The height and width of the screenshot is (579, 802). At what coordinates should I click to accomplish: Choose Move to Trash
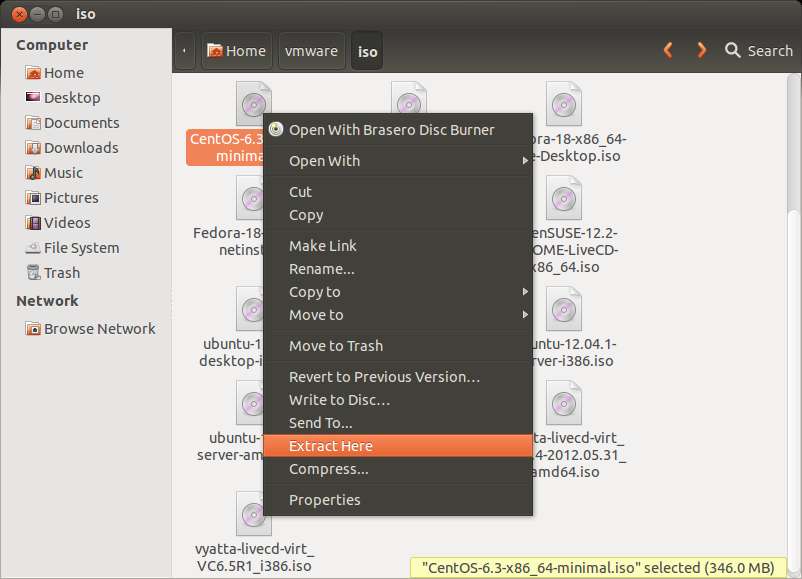[x=398, y=346]
